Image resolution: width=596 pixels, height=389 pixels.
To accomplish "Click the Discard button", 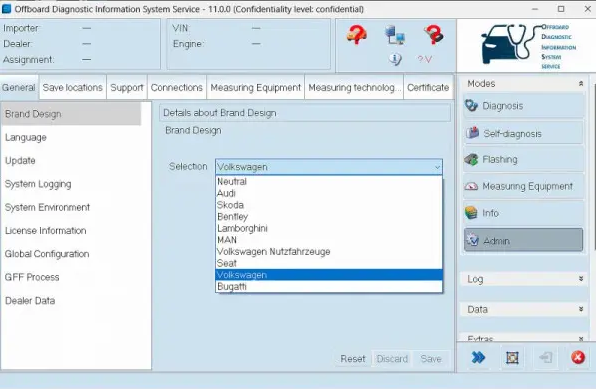I will tap(392, 359).
